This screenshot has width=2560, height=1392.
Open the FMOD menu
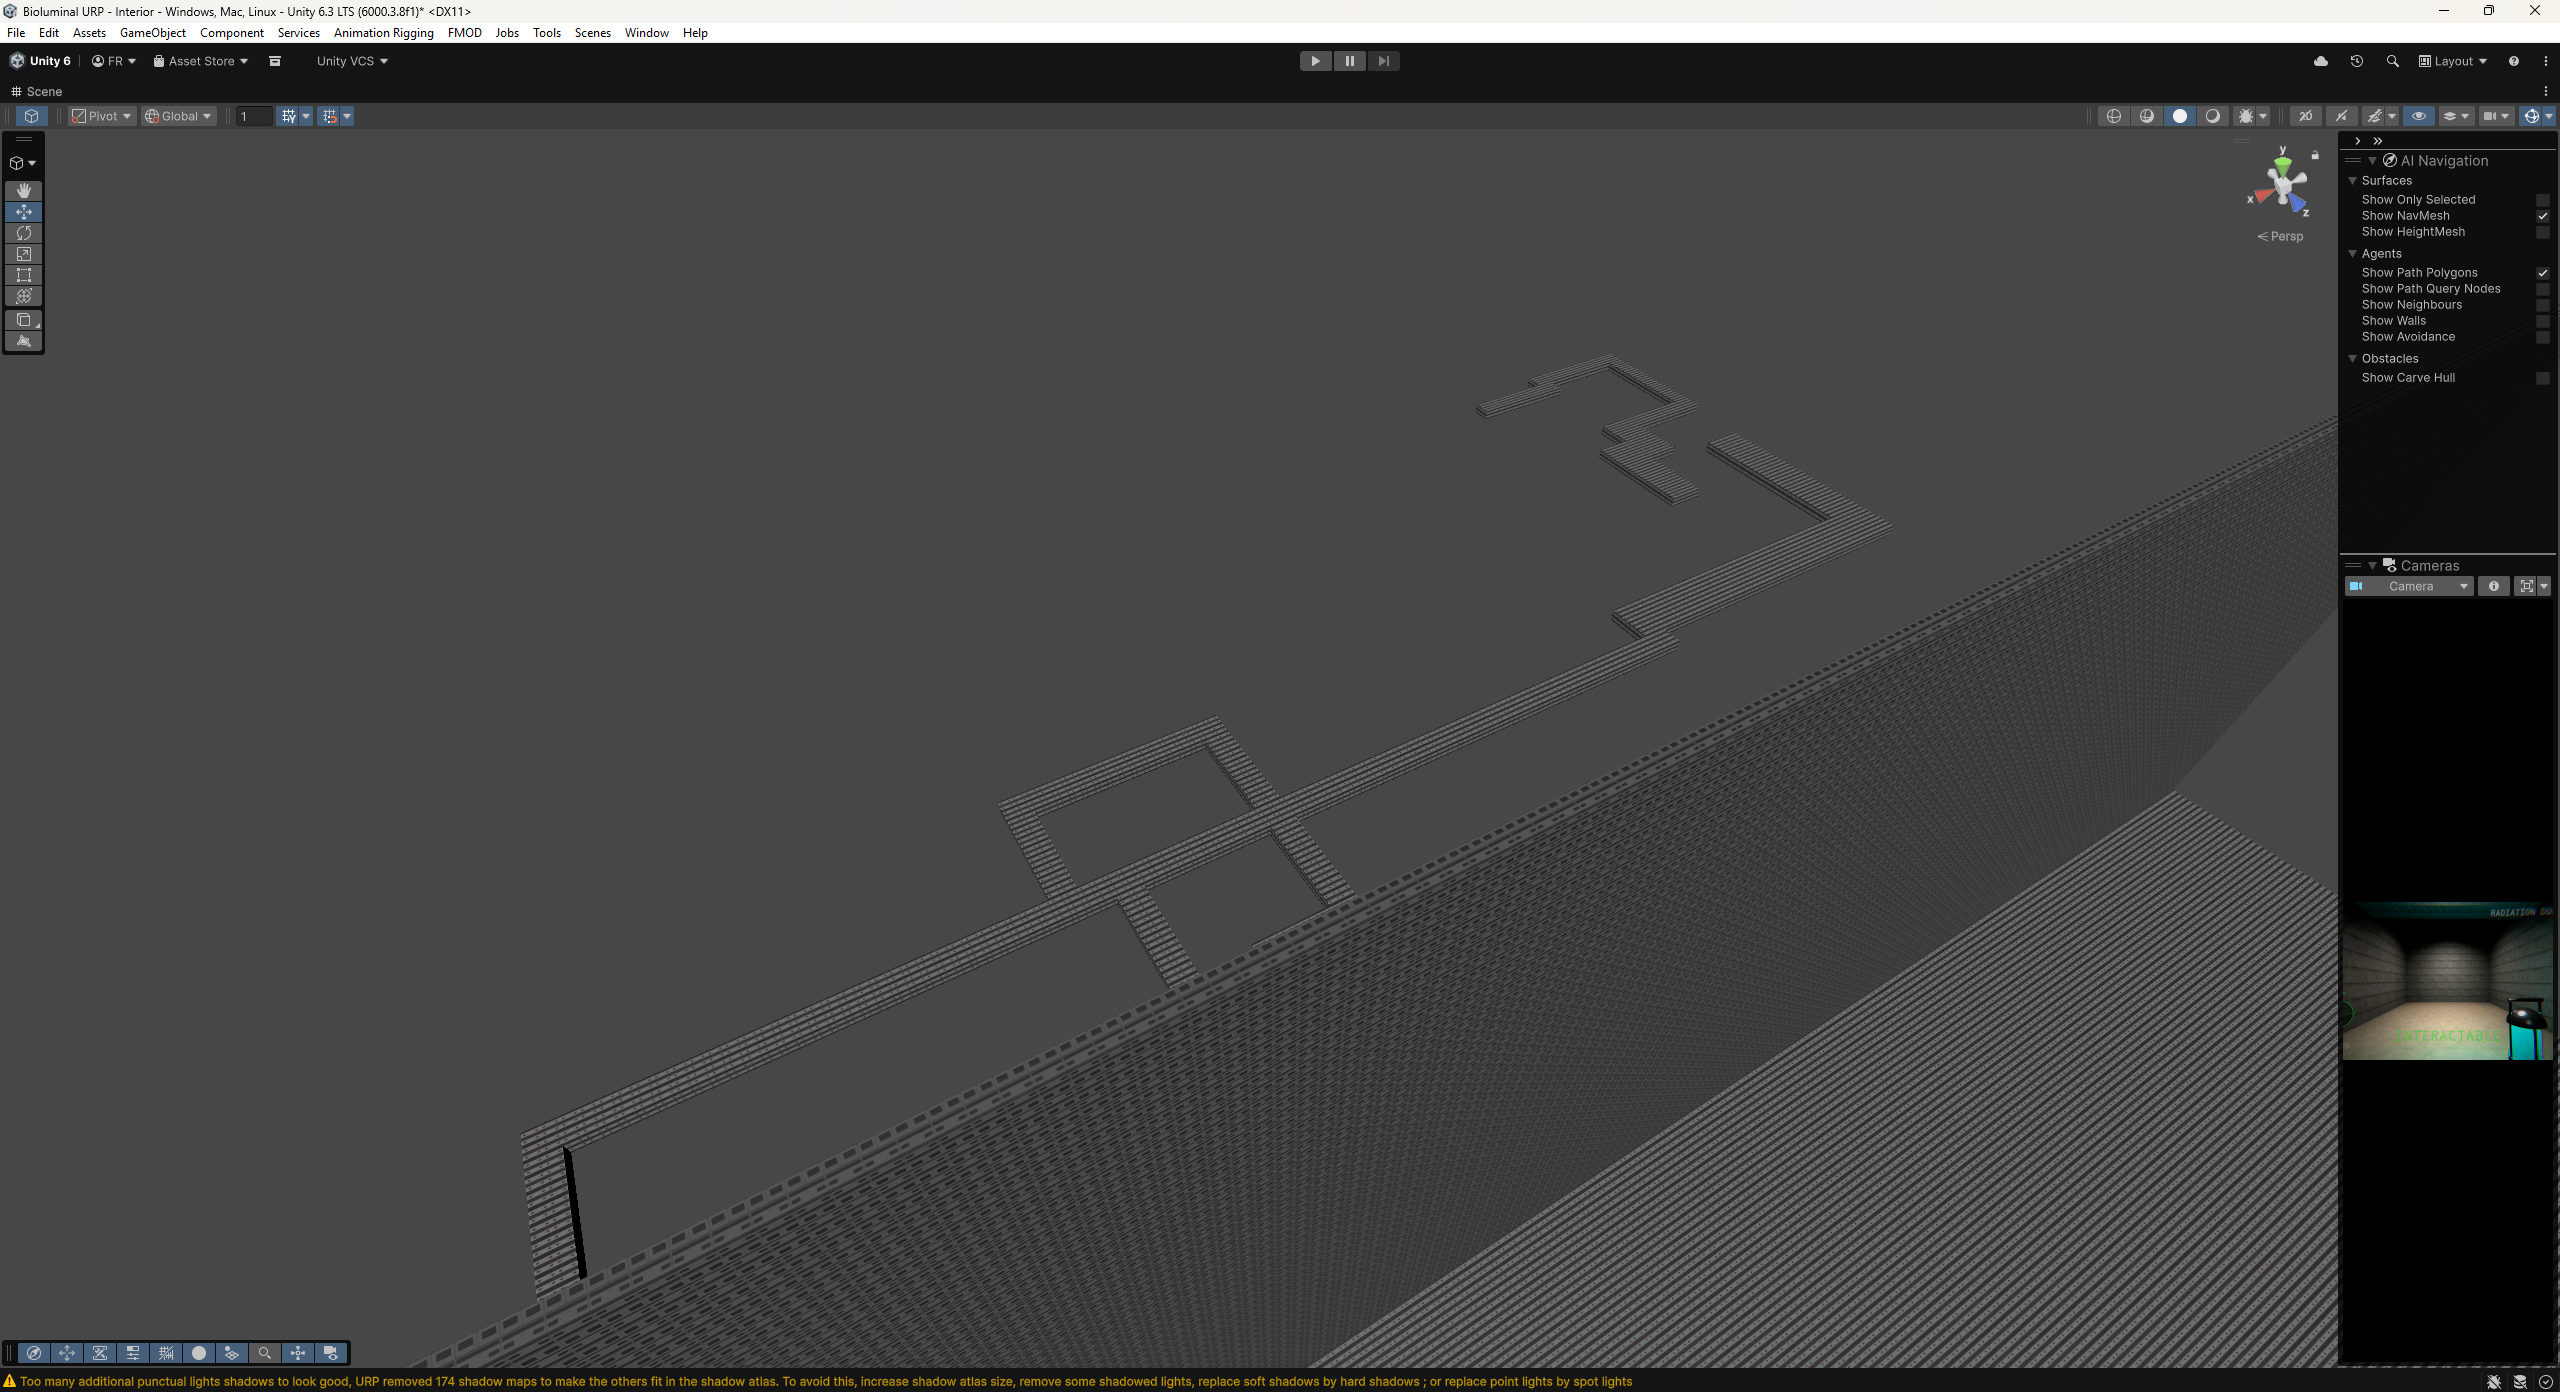coord(464,33)
